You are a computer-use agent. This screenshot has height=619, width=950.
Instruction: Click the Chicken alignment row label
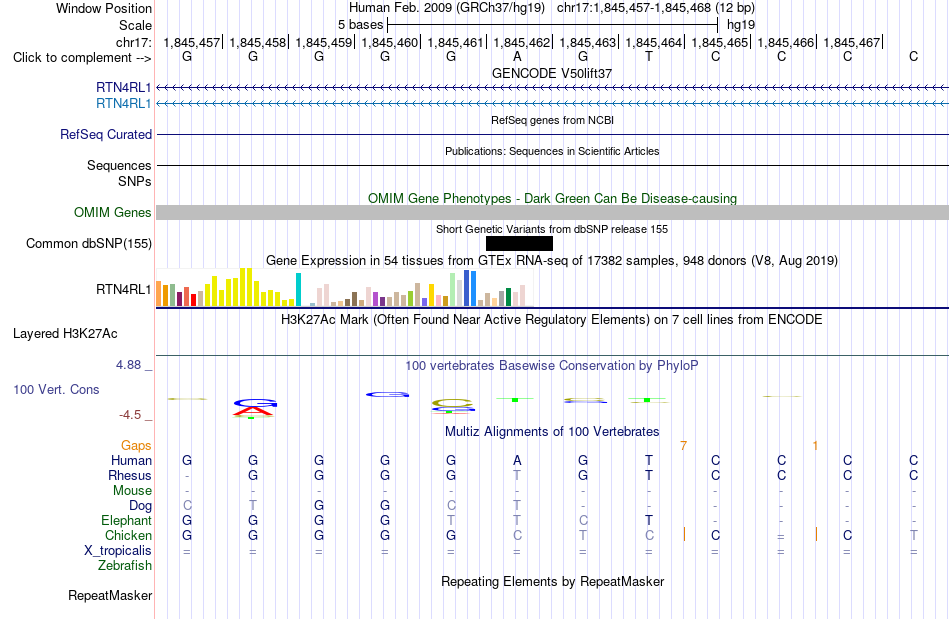(128, 535)
